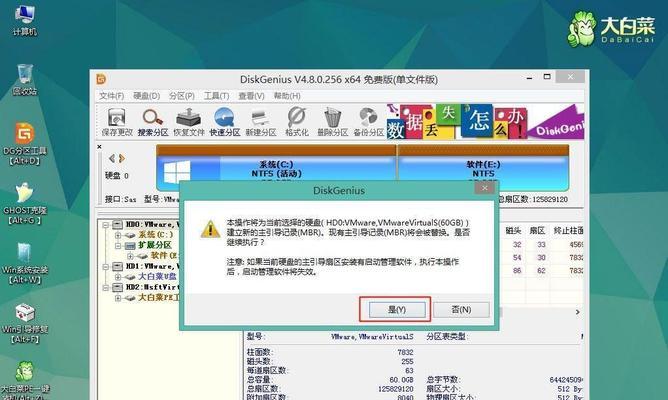Launch GHOST克隆 desktop shortcut
Image resolution: width=668 pixels, height=400 pixels.
tap(25, 204)
